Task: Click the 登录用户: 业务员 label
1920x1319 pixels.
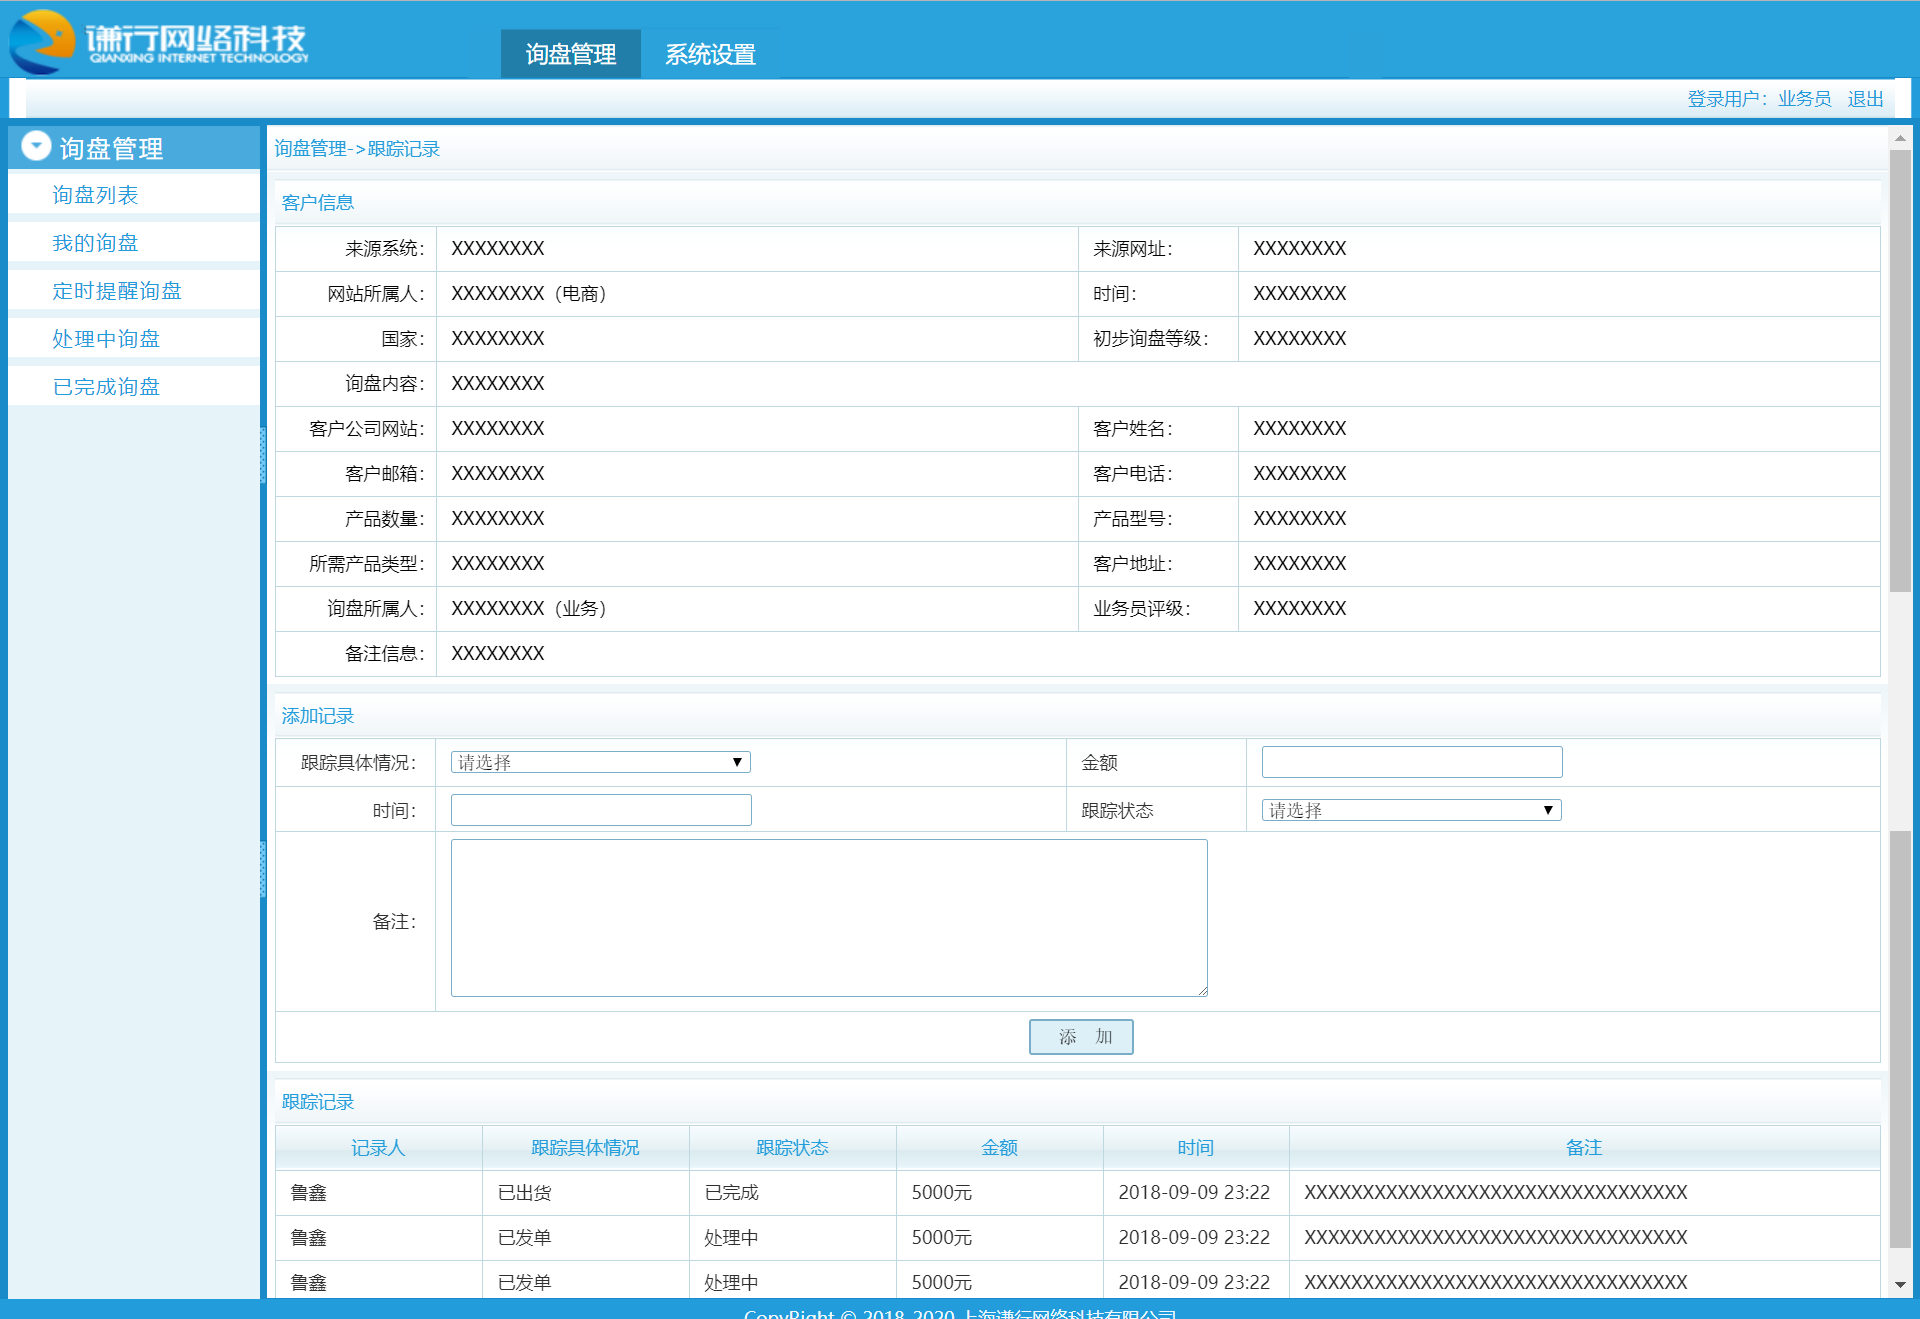Action: [x=1759, y=99]
